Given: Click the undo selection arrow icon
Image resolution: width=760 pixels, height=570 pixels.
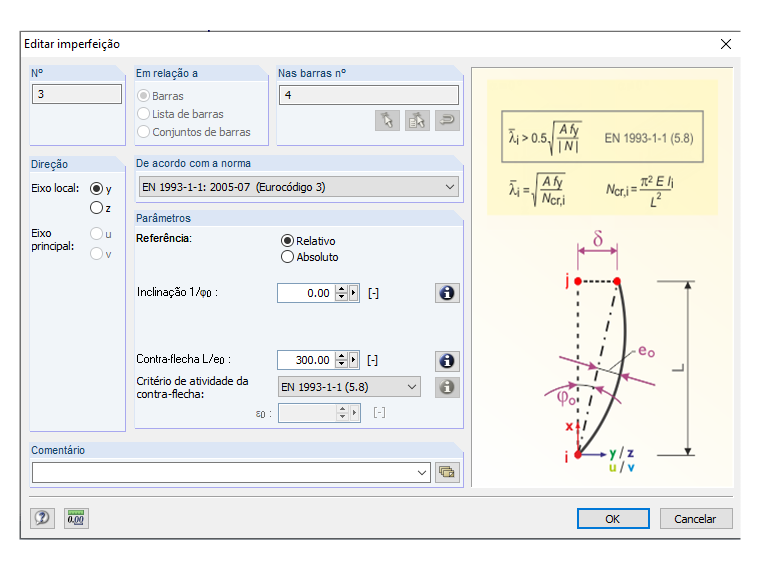Looking at the screenshot, I should pos(447,120).
